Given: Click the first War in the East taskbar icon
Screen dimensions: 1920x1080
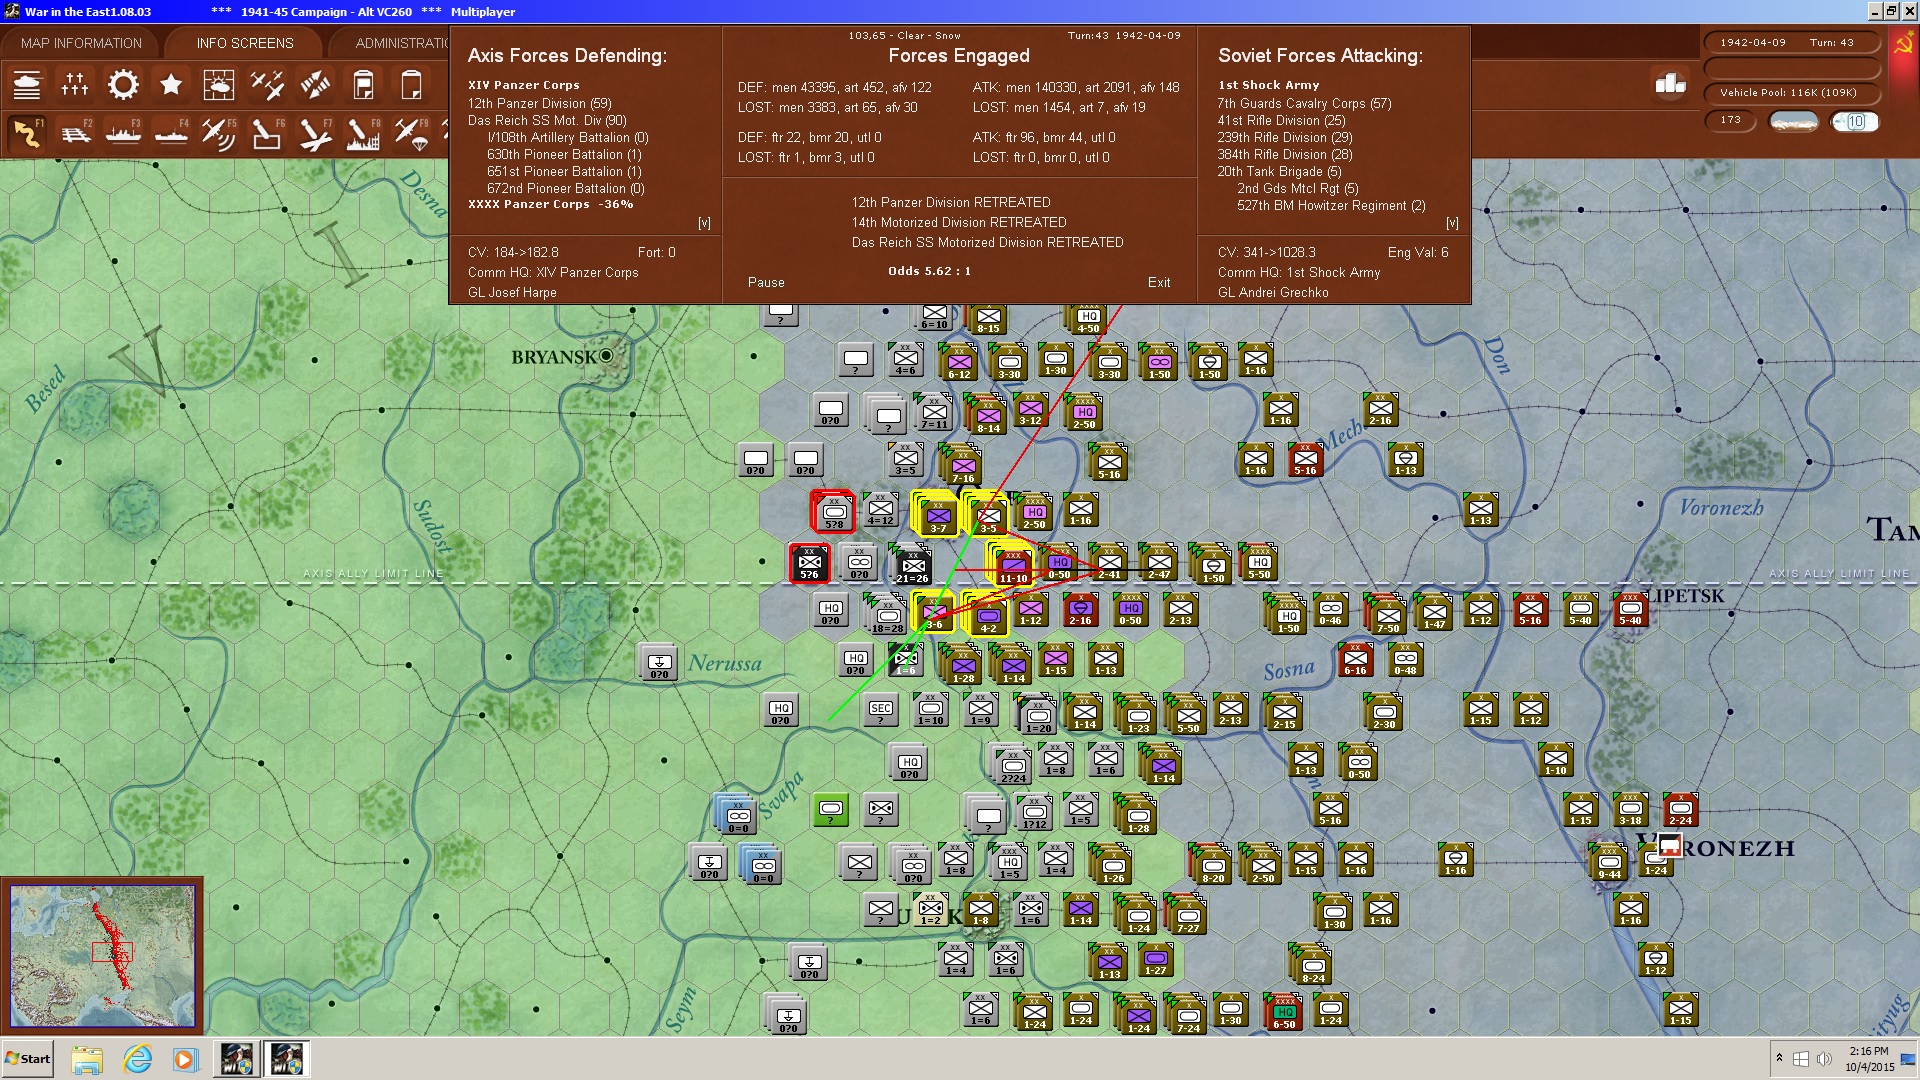Looking at the screenshot, I should [237, 1059].
